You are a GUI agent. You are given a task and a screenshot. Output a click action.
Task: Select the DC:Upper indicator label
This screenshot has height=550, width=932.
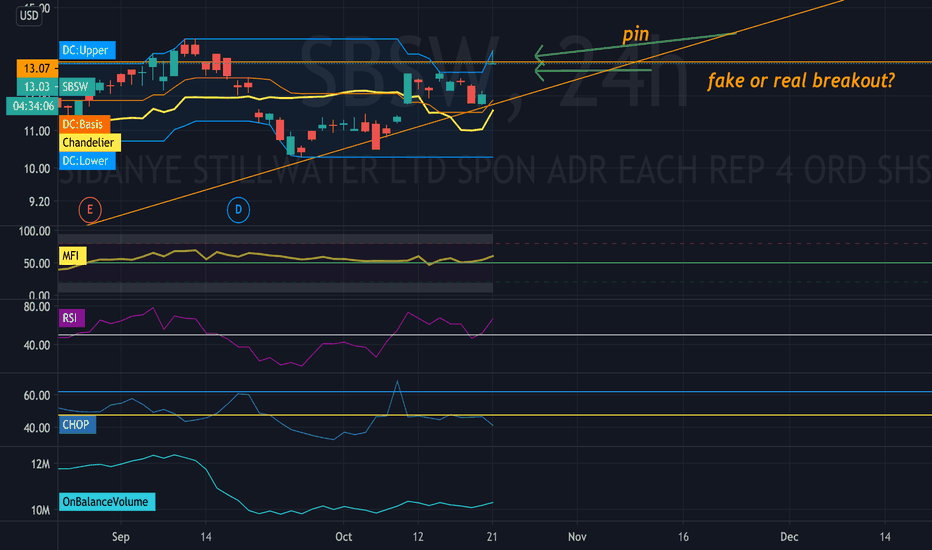[87, 51]
